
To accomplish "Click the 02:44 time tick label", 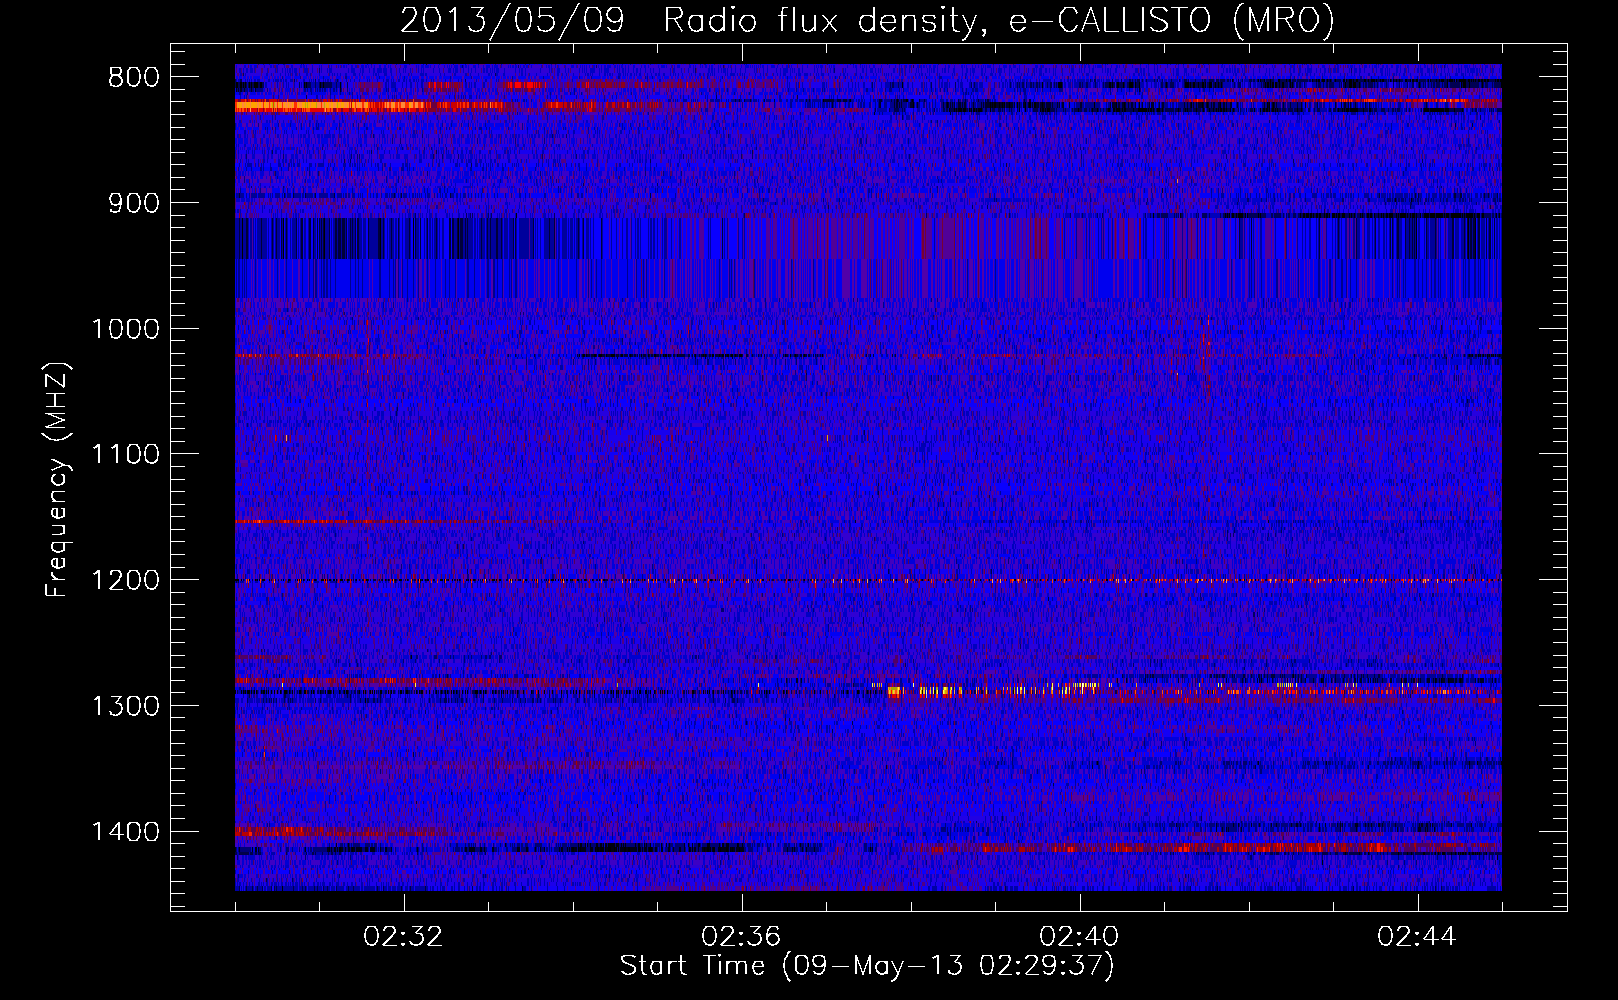I will pos(1417,937).
